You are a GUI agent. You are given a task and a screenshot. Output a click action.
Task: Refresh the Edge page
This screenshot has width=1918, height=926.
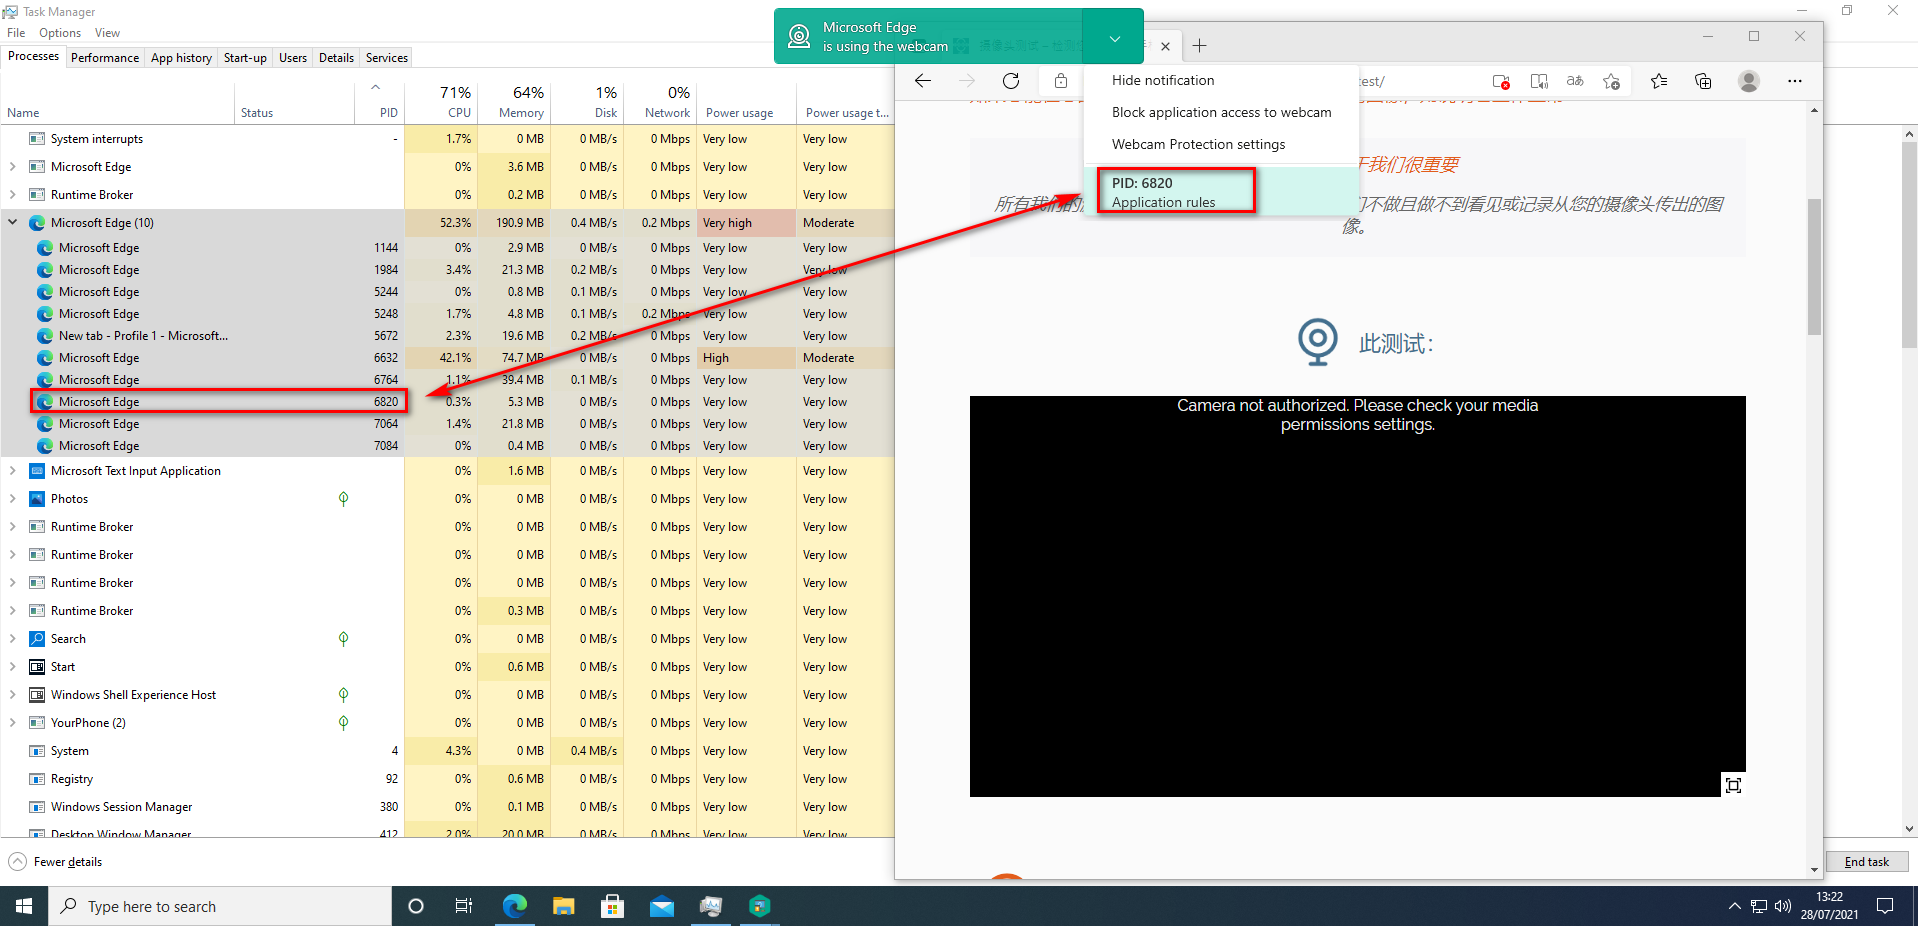(x=1011, y=81)
